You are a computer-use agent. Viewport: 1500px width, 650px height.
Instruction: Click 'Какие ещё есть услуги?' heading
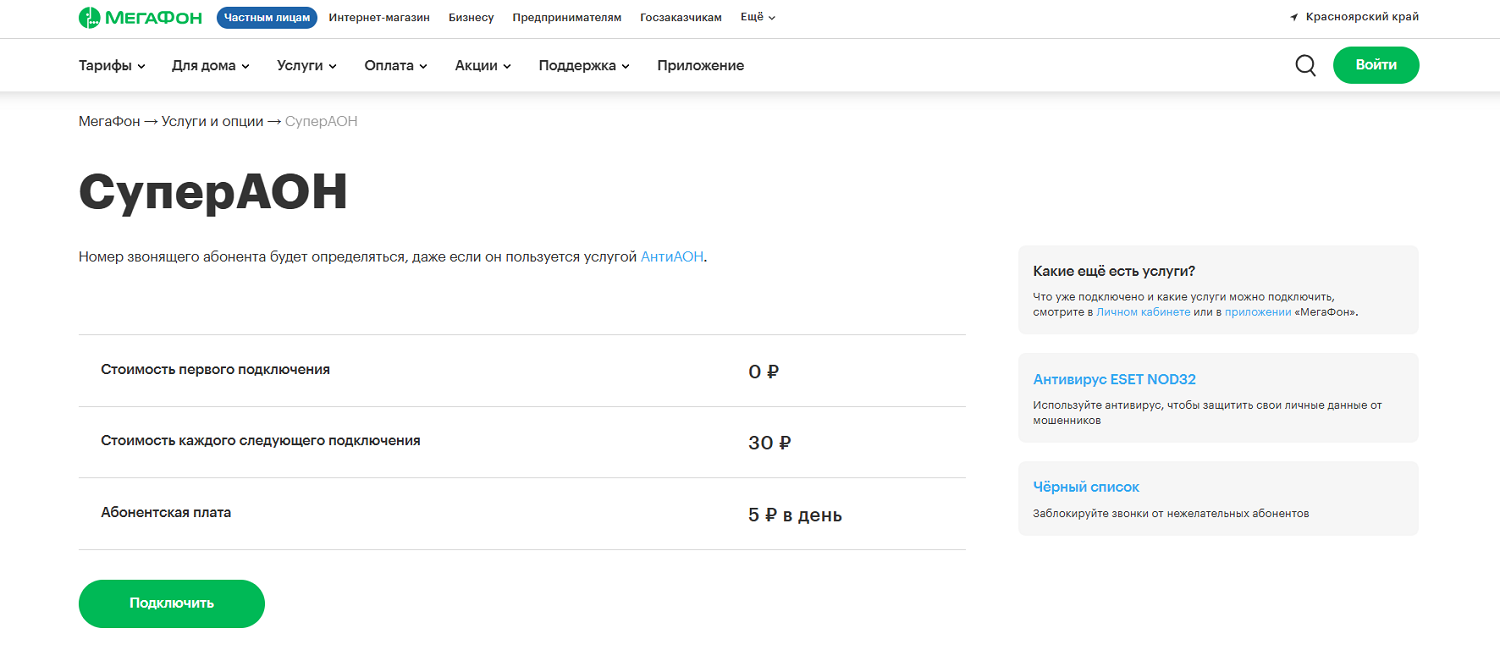click(1114, 271)
